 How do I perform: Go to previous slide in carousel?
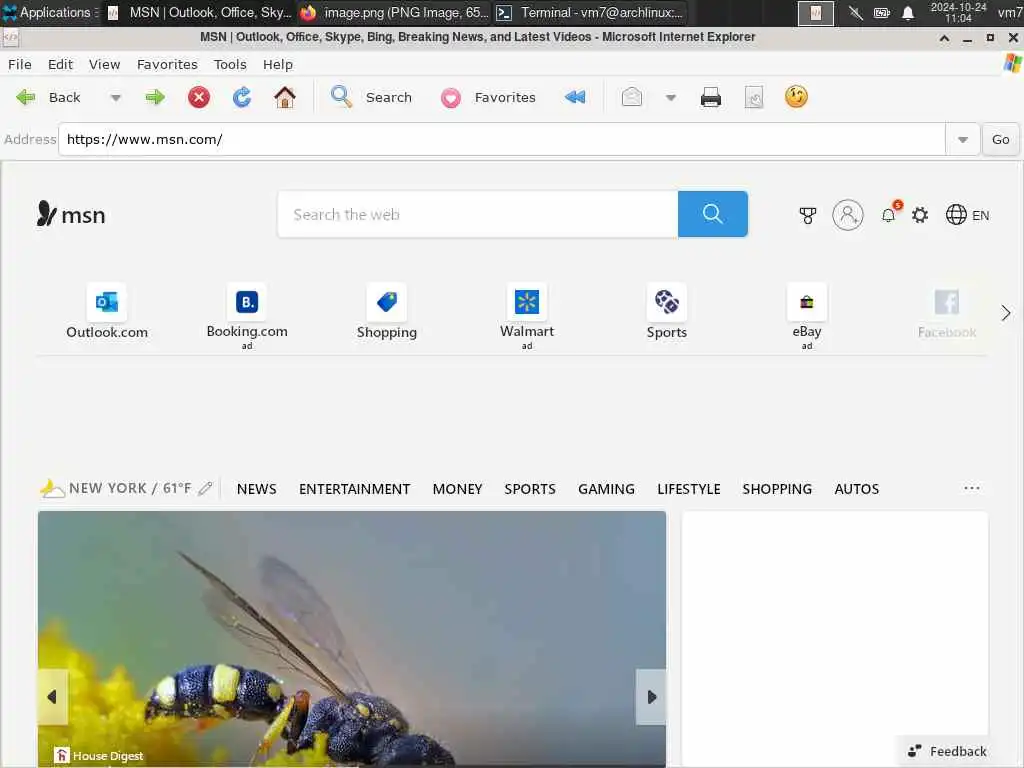(52, 697)
